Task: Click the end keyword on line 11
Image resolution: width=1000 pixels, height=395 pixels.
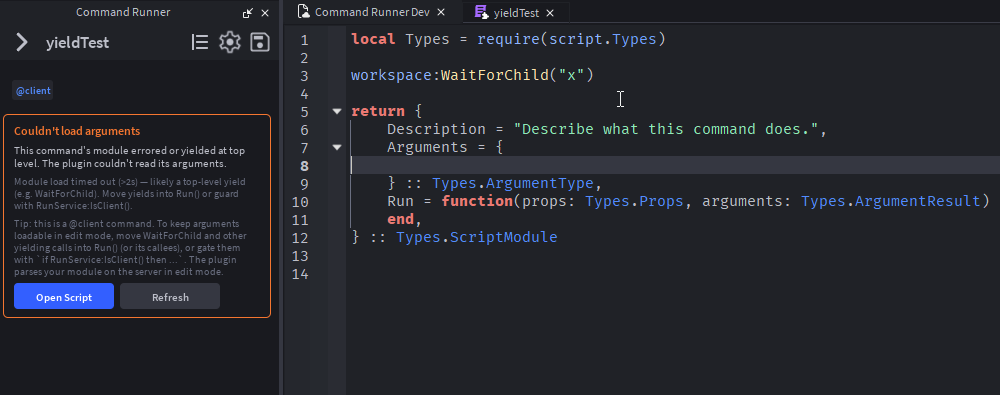Action: pos(401,220)
